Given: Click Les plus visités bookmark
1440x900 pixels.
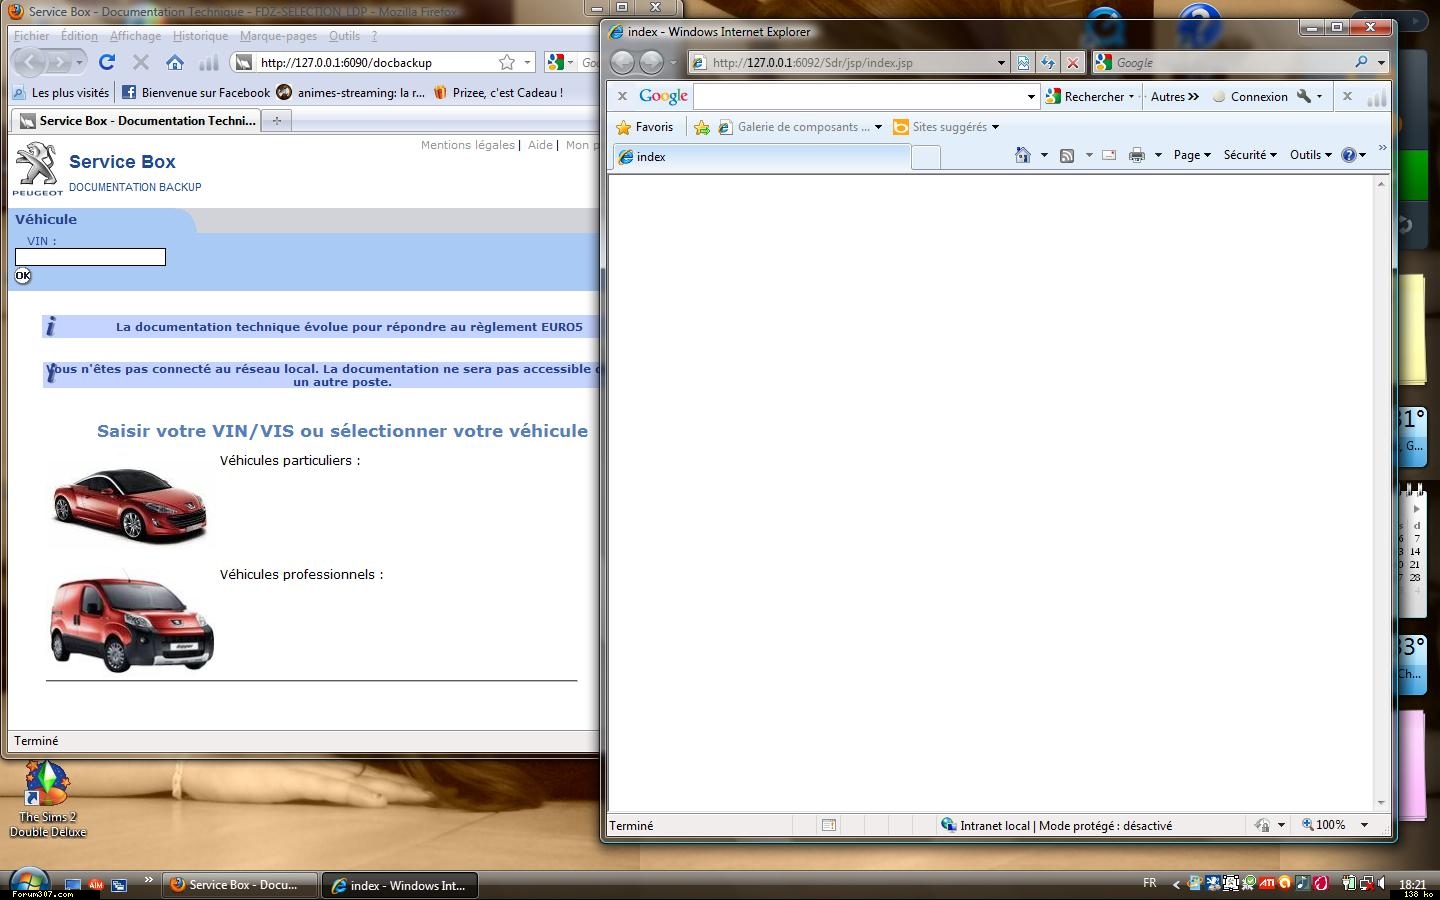Looking at the screenshot, I should coord(60,92).
